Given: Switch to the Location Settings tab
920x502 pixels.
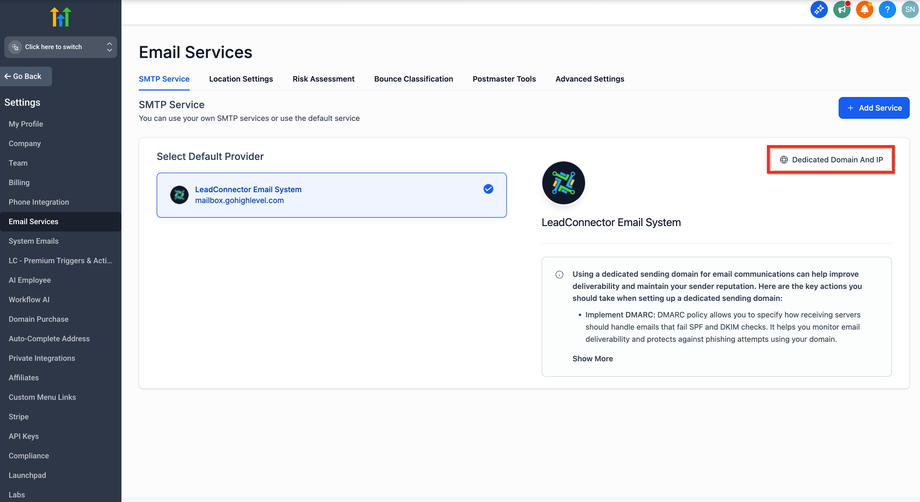Looking at the screenshot, I should [241, 79].
